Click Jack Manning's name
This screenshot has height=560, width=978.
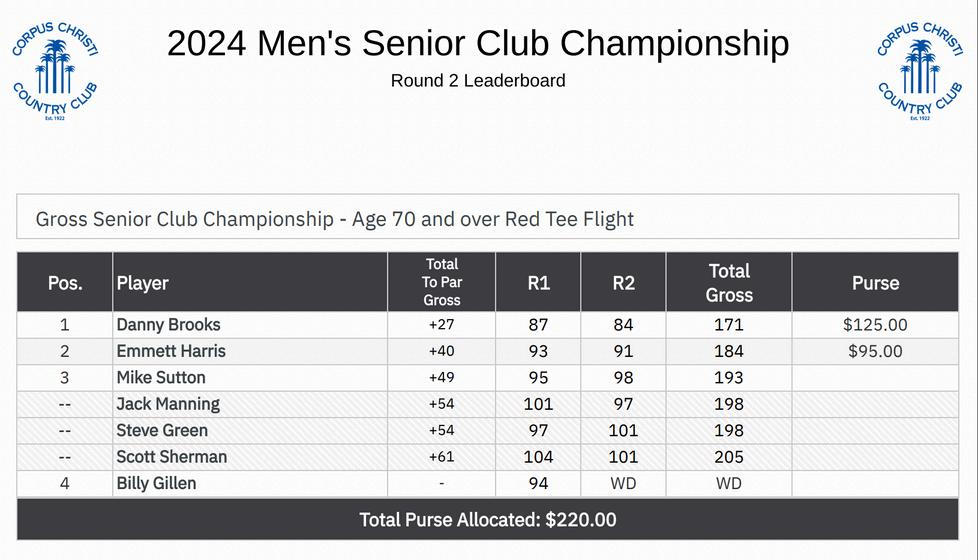[x=168, y=404]
